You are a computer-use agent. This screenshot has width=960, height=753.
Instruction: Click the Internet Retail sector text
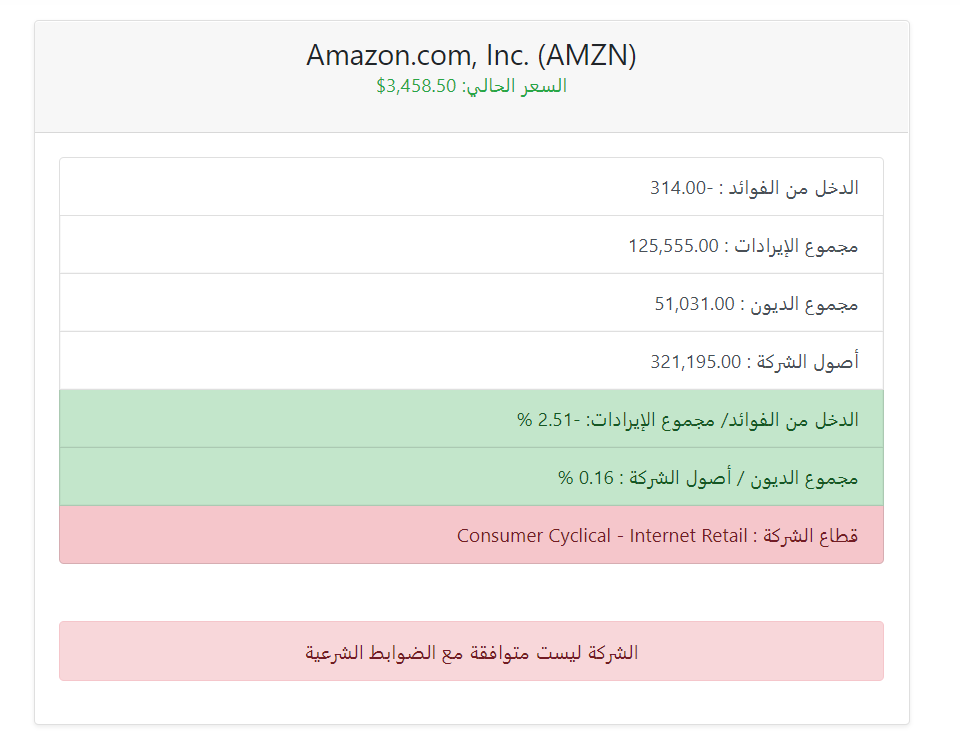point(688,536)
